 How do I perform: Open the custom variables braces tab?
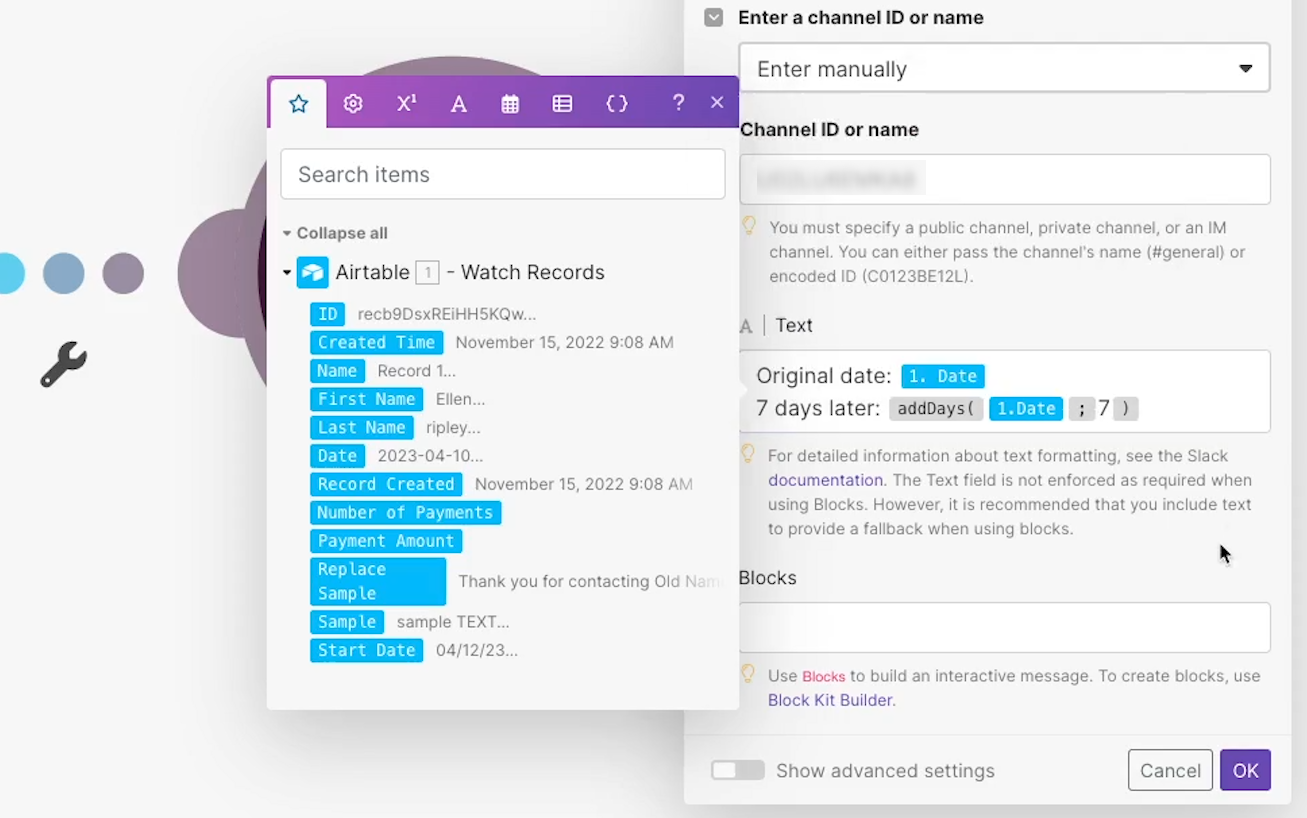point(617,104)
